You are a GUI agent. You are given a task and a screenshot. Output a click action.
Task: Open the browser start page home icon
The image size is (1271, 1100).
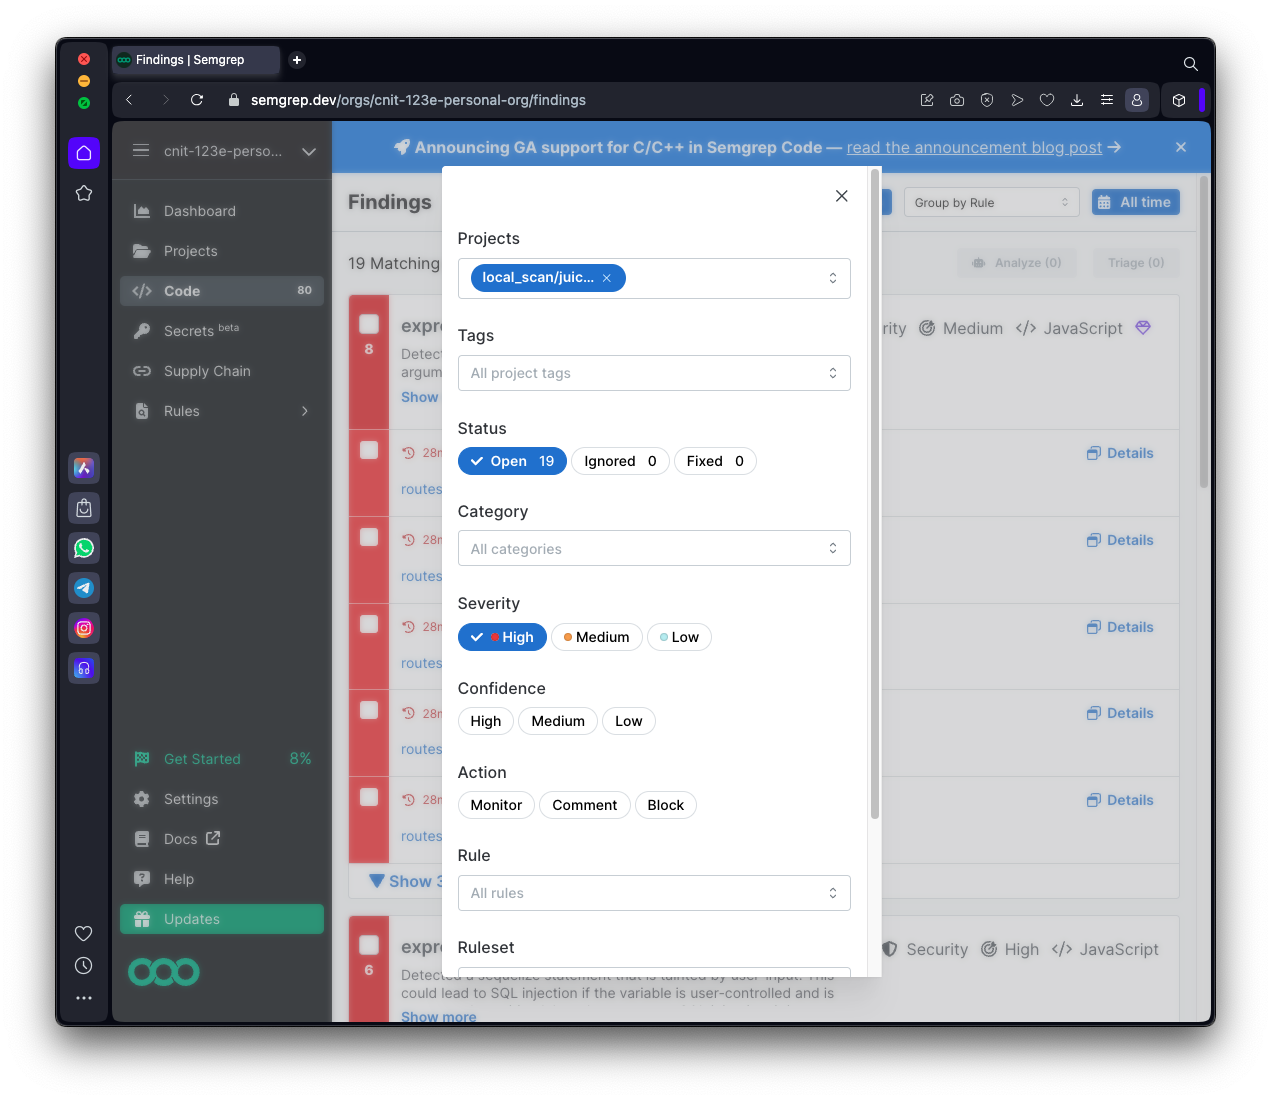84,153
